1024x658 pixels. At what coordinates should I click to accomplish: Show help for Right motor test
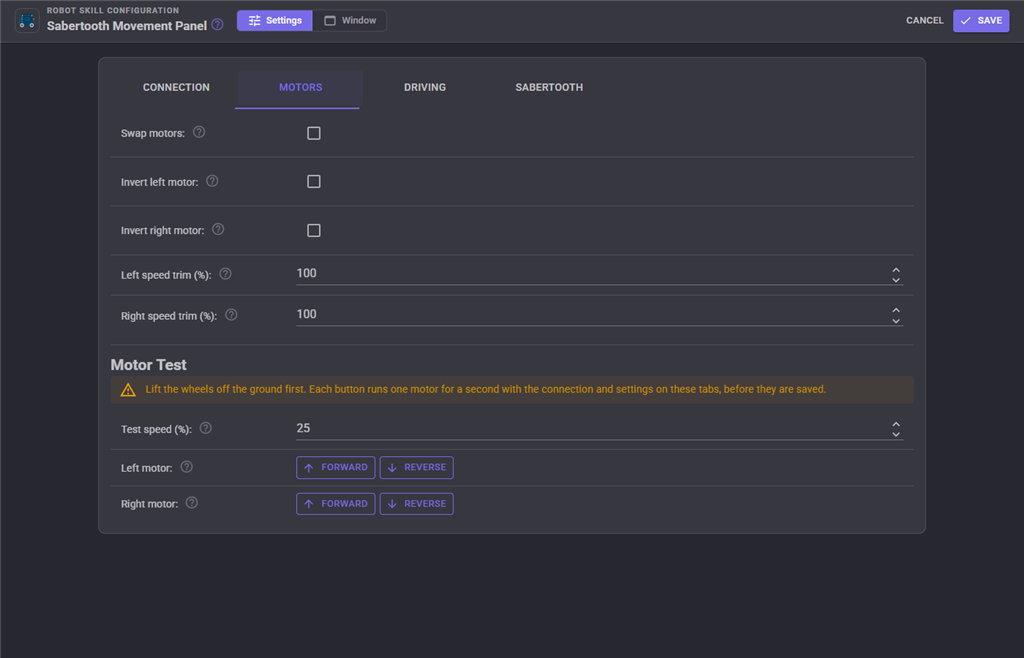pyautogui.click(x=192, y=503)
